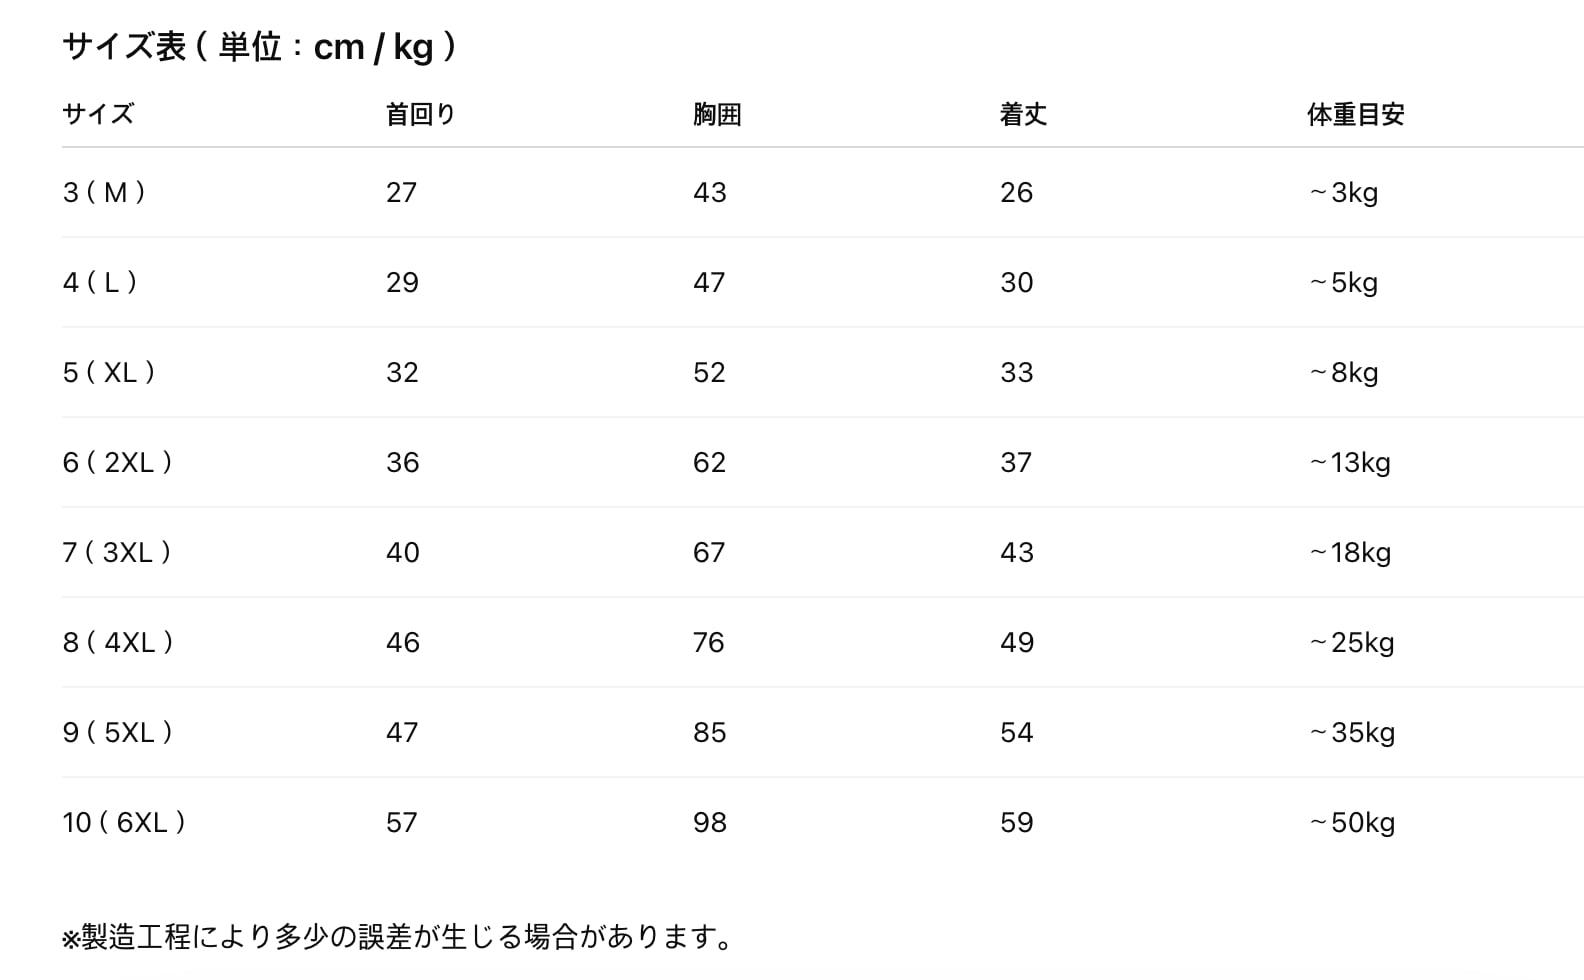
Task: Select the 8 ( 4XL ) size row label
Action: [118, 642]
